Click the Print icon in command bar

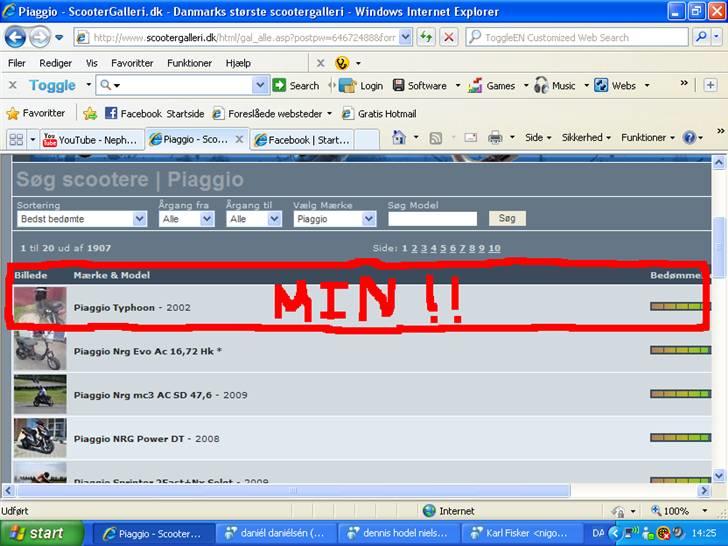[495, 138]
